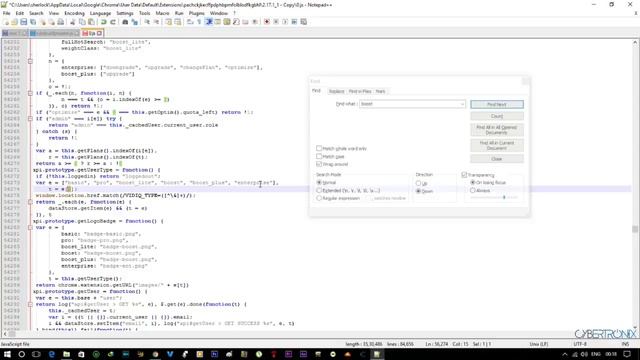This screenshot has width=640, height=360.
Task: Click the Playback macro toolbar icon
Action: tap(285, 22)
